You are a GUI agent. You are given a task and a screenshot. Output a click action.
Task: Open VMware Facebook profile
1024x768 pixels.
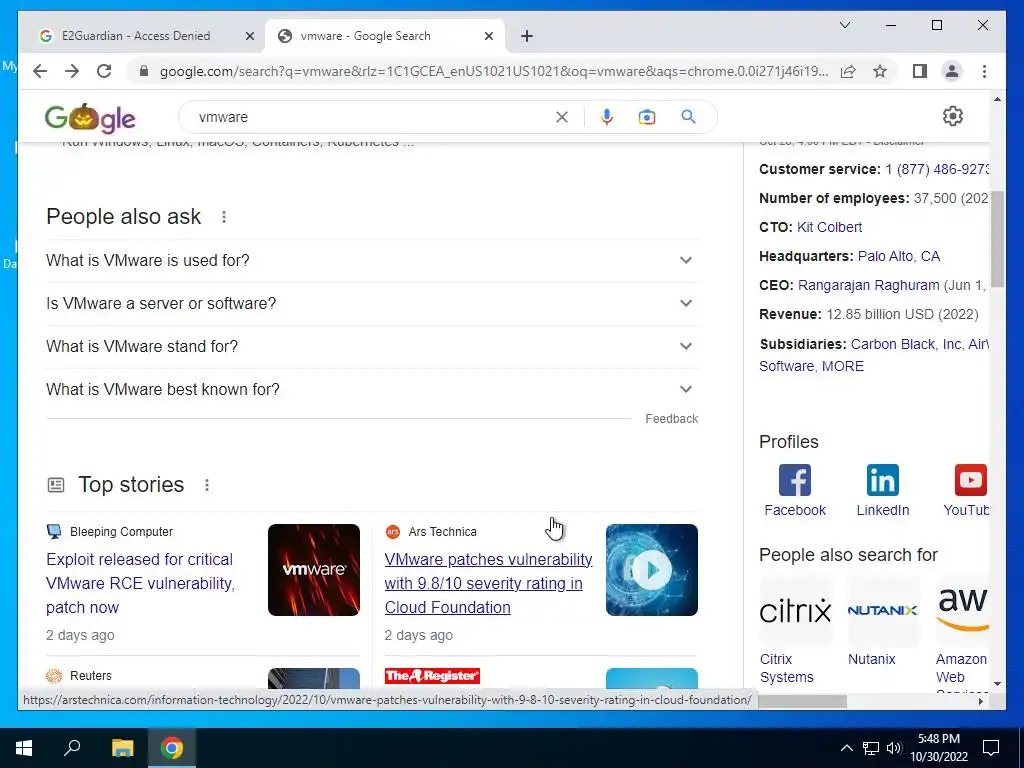[795, 490]
